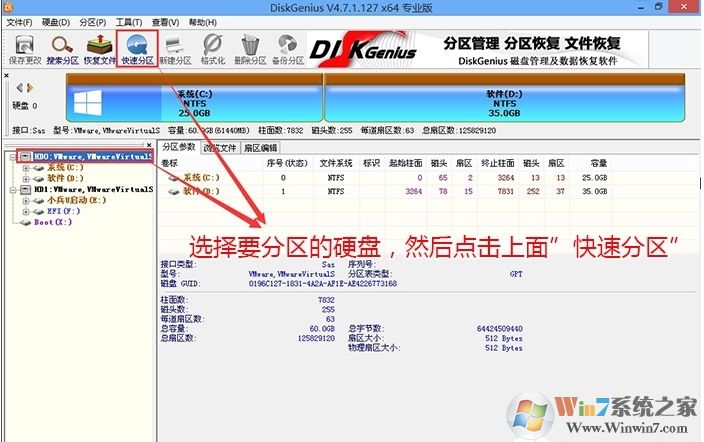The width and height of the screenshot is (704, 442).
Task: Click the DiskGenius banner logo
Action: click(363, 49)
